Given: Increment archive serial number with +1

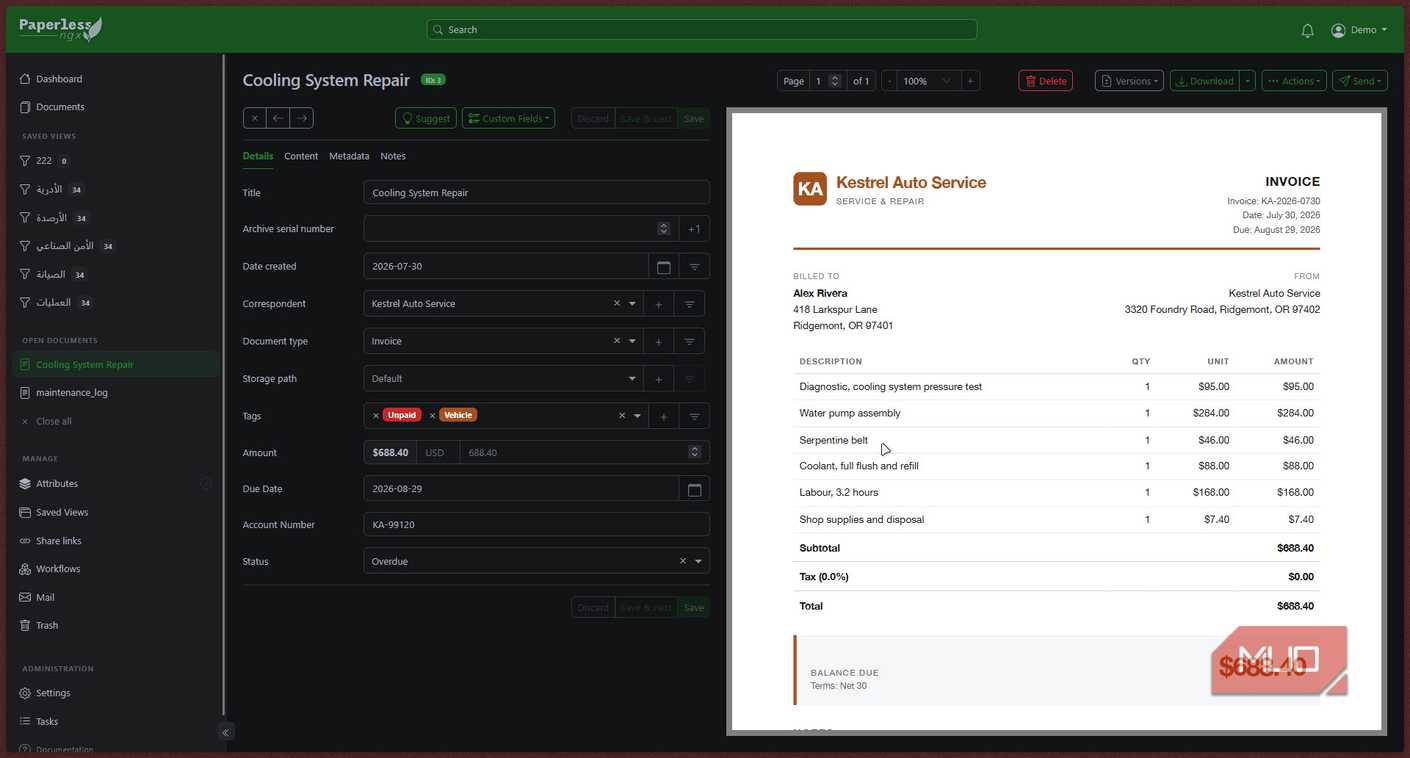Looking at the screenshot, I should click(x=694, y=229).
